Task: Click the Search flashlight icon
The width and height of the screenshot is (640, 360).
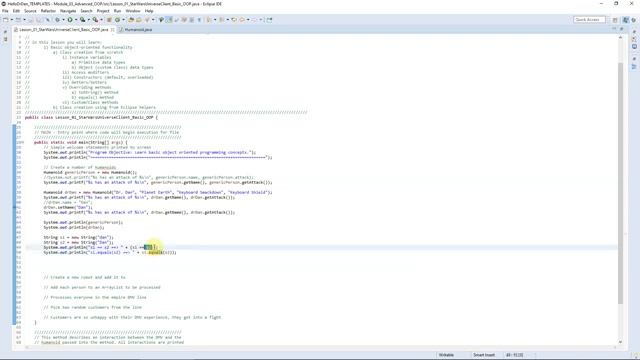Action: (147, 20)
